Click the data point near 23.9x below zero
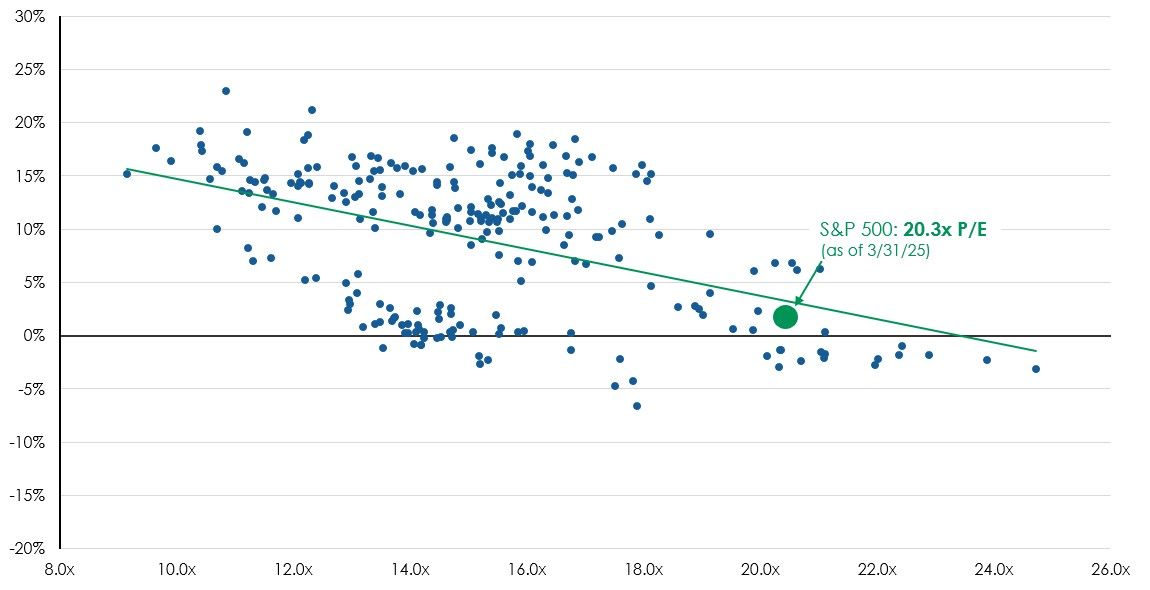This screenshot has height=590, width=1150. (x=986, y=360)
